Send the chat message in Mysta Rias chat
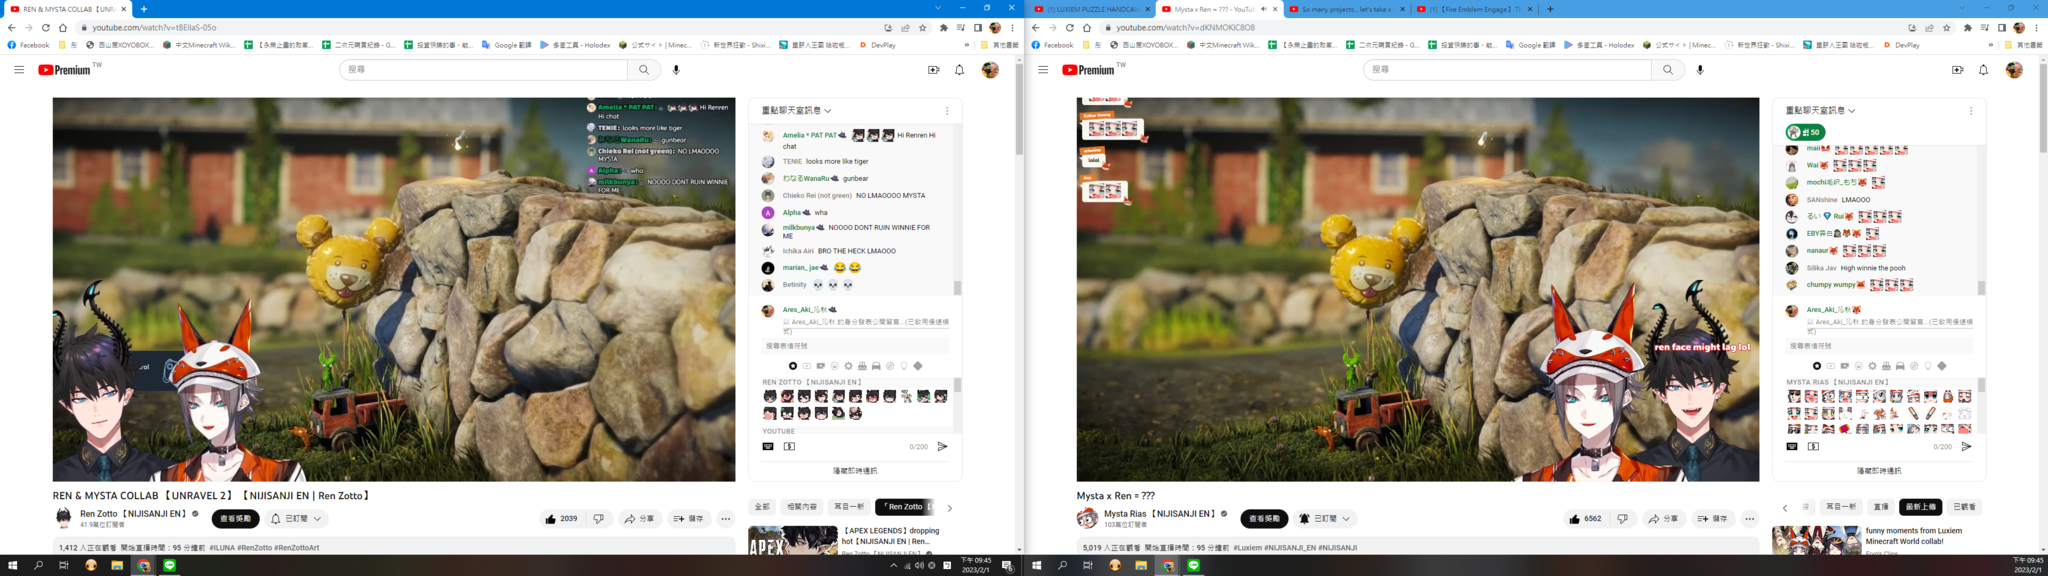Viewport: 2048px width, 576px height. pyautogui.click(x=1966, y=447)
